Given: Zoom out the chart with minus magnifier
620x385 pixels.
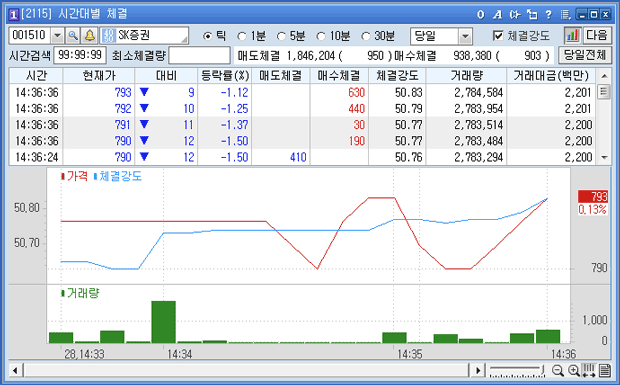Looking at the screenshot, I should (558, 370).
